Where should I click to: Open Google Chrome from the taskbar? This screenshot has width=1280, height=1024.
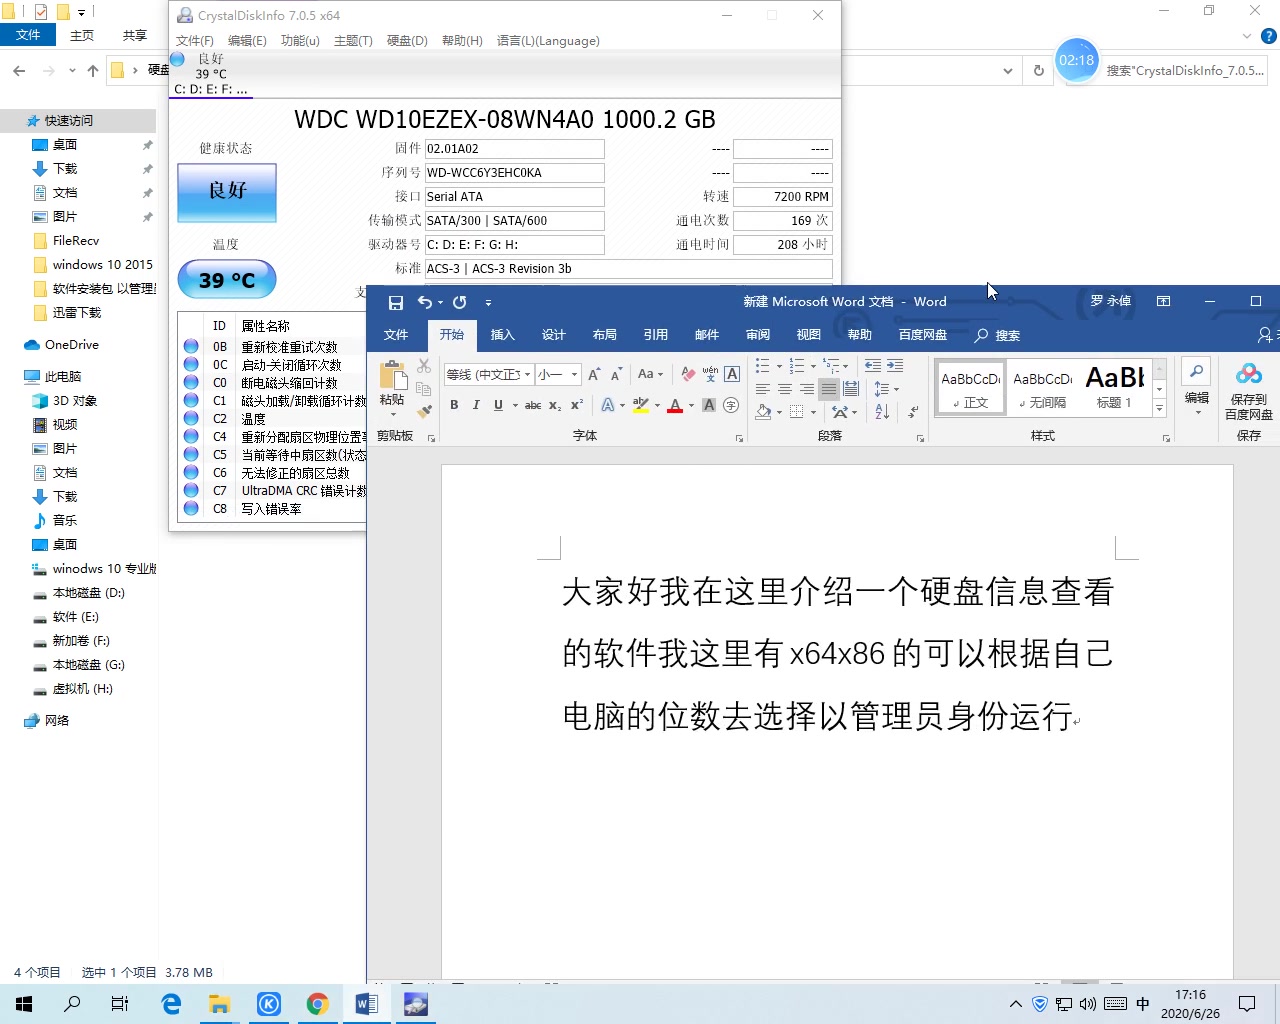[318, 1004]
